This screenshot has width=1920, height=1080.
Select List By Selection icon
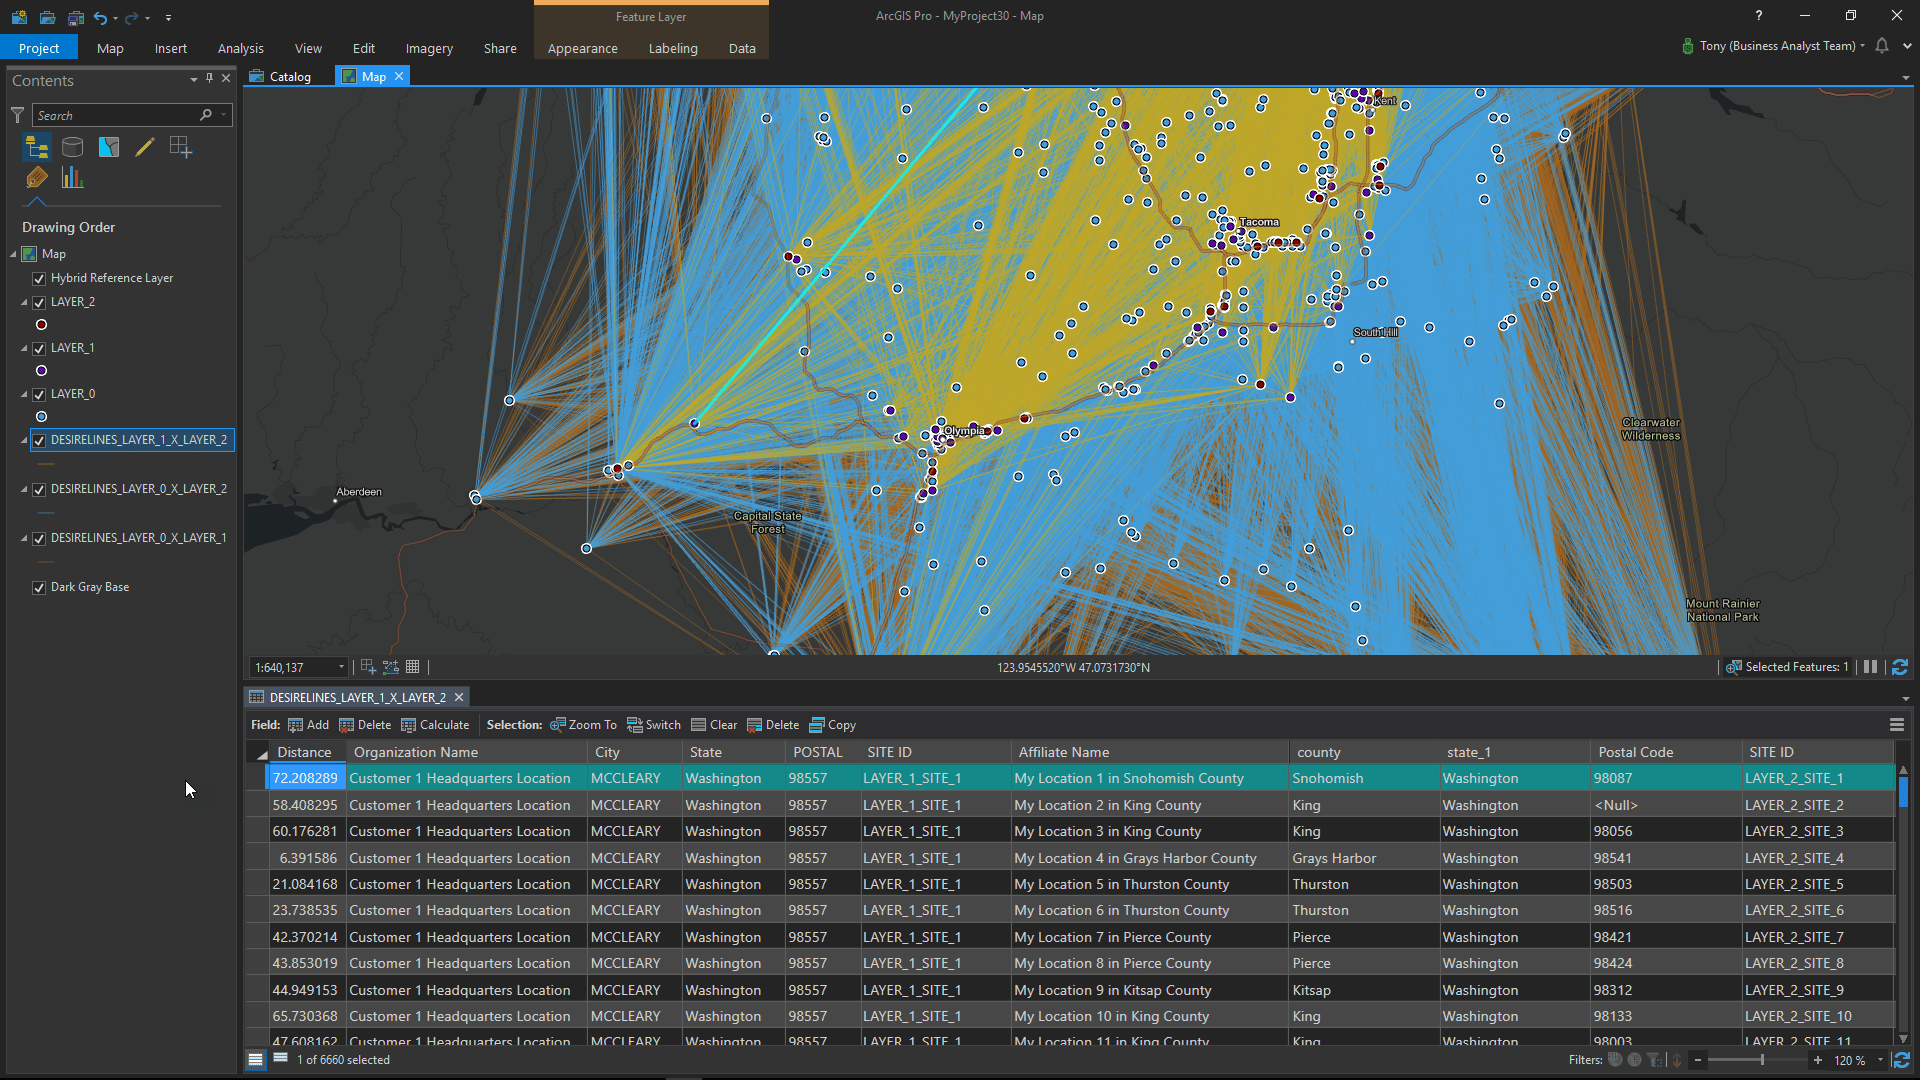(x=109, y=147)
